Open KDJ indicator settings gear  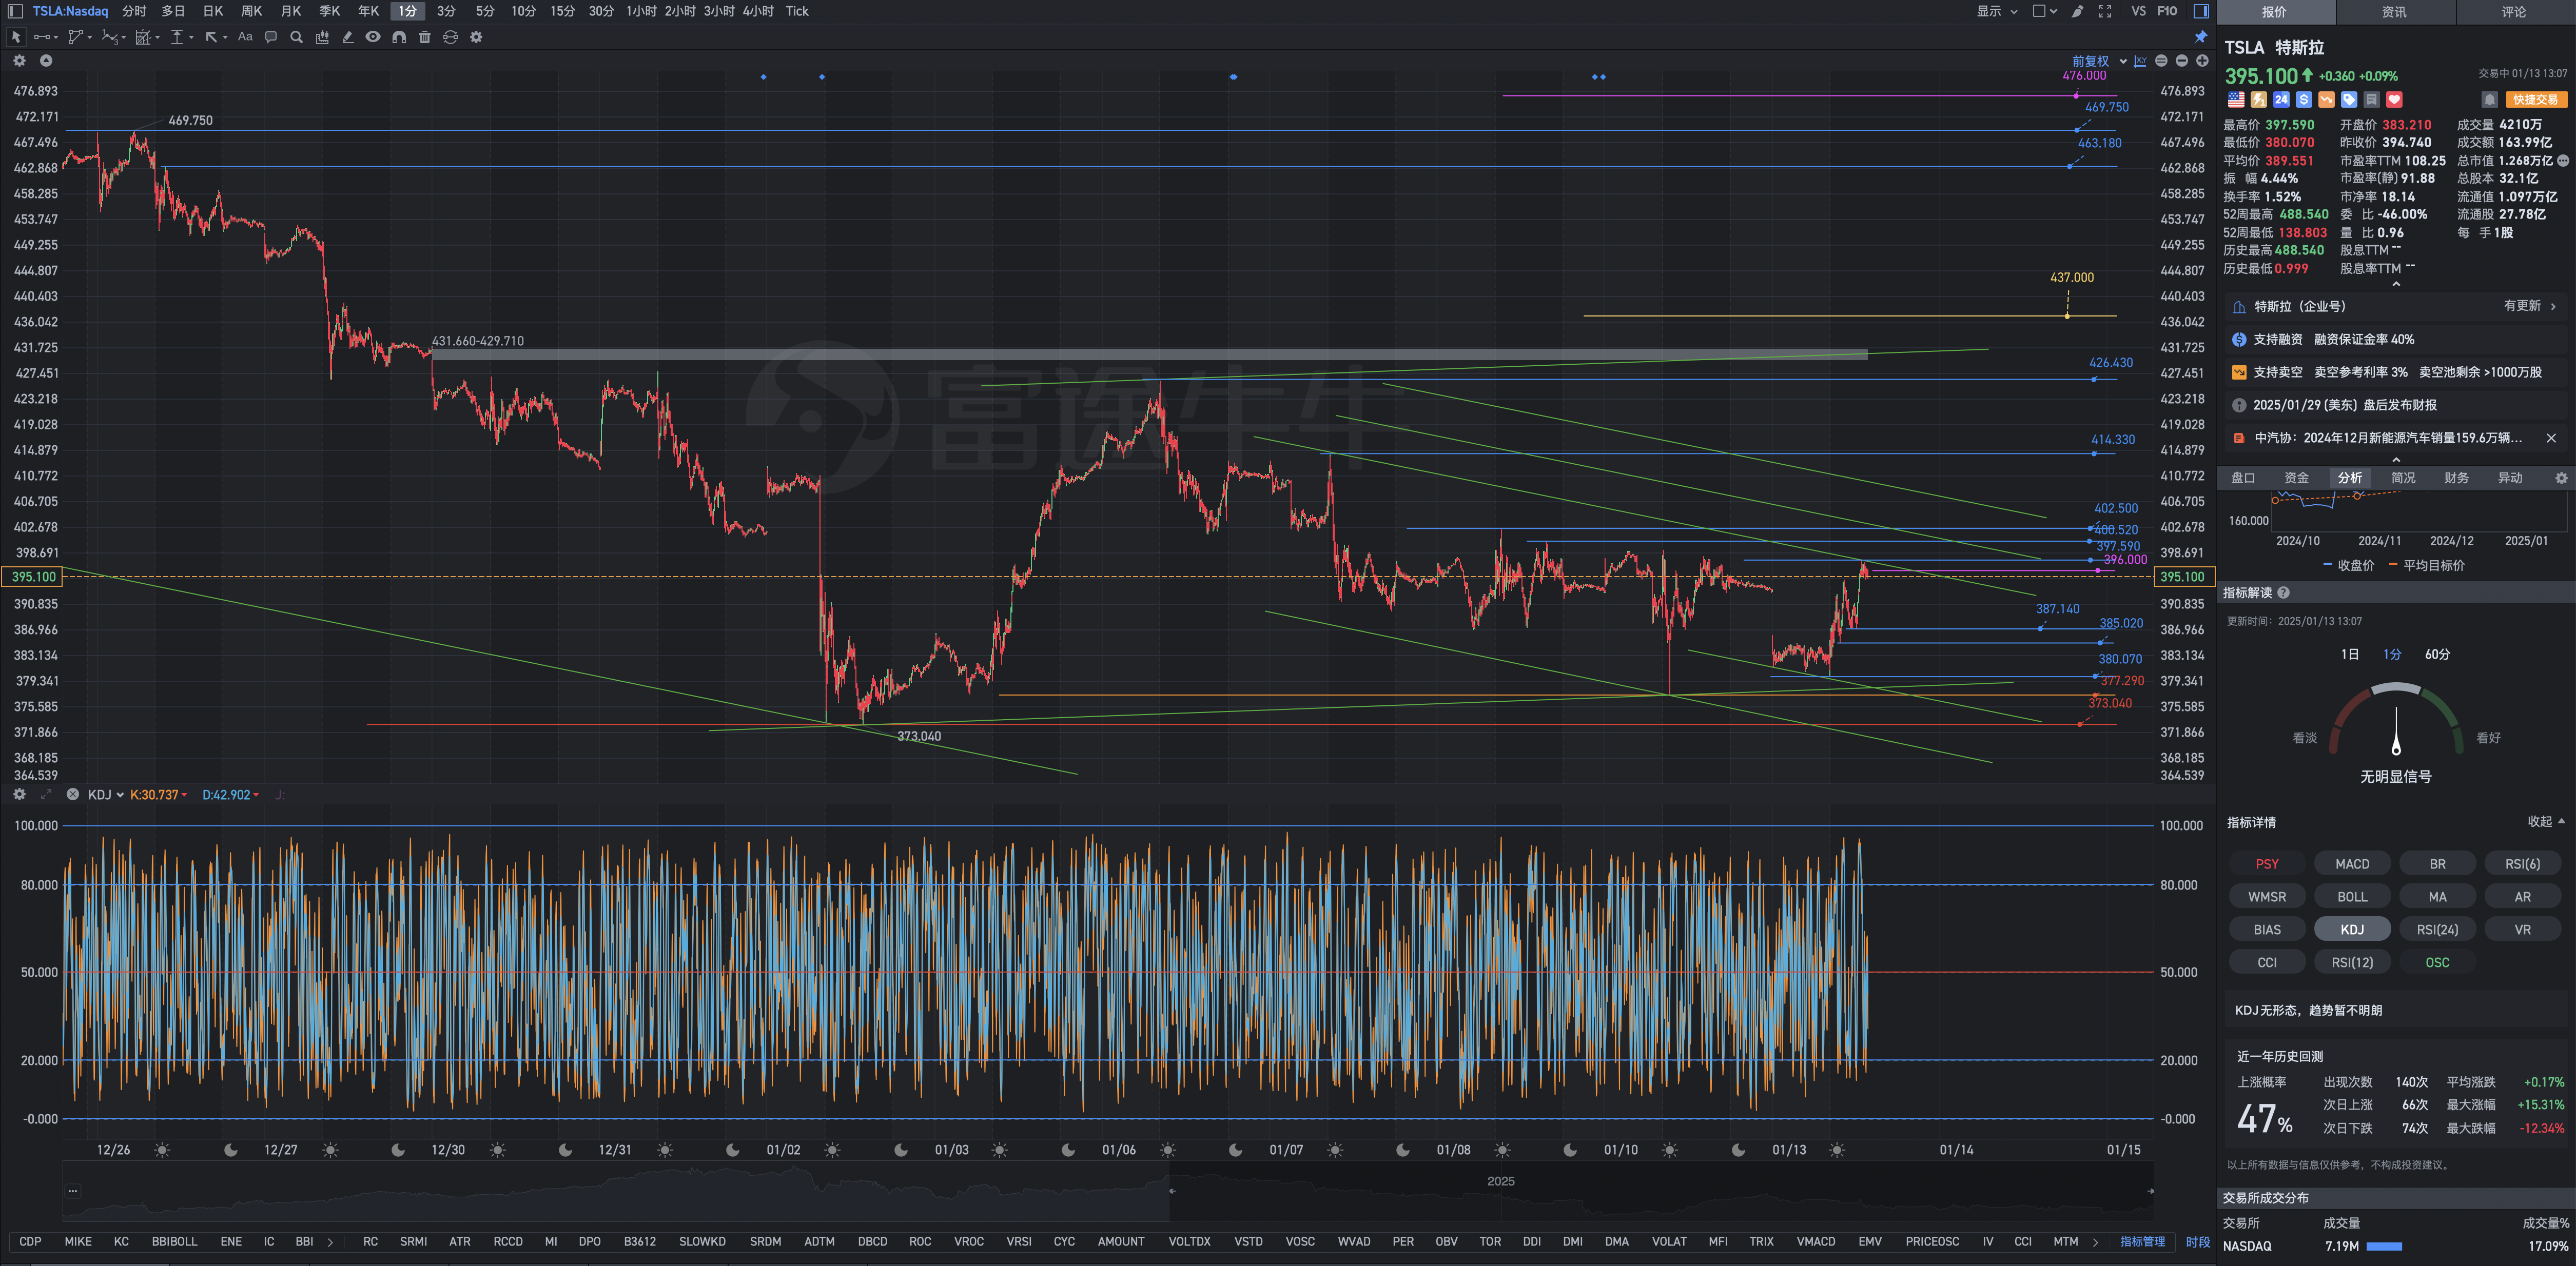click(x=19, y=794)
